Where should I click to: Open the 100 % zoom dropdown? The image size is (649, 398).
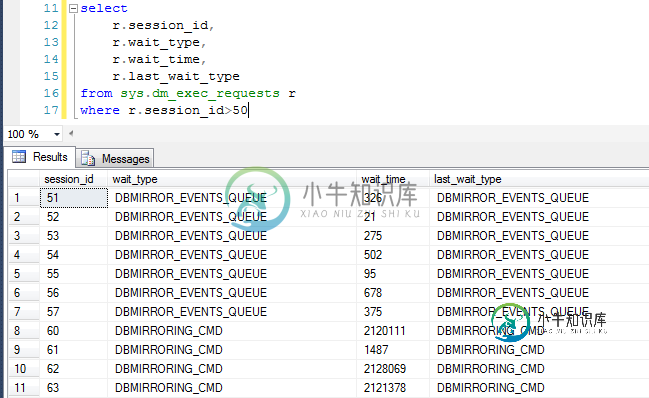[x=57, y=134]
